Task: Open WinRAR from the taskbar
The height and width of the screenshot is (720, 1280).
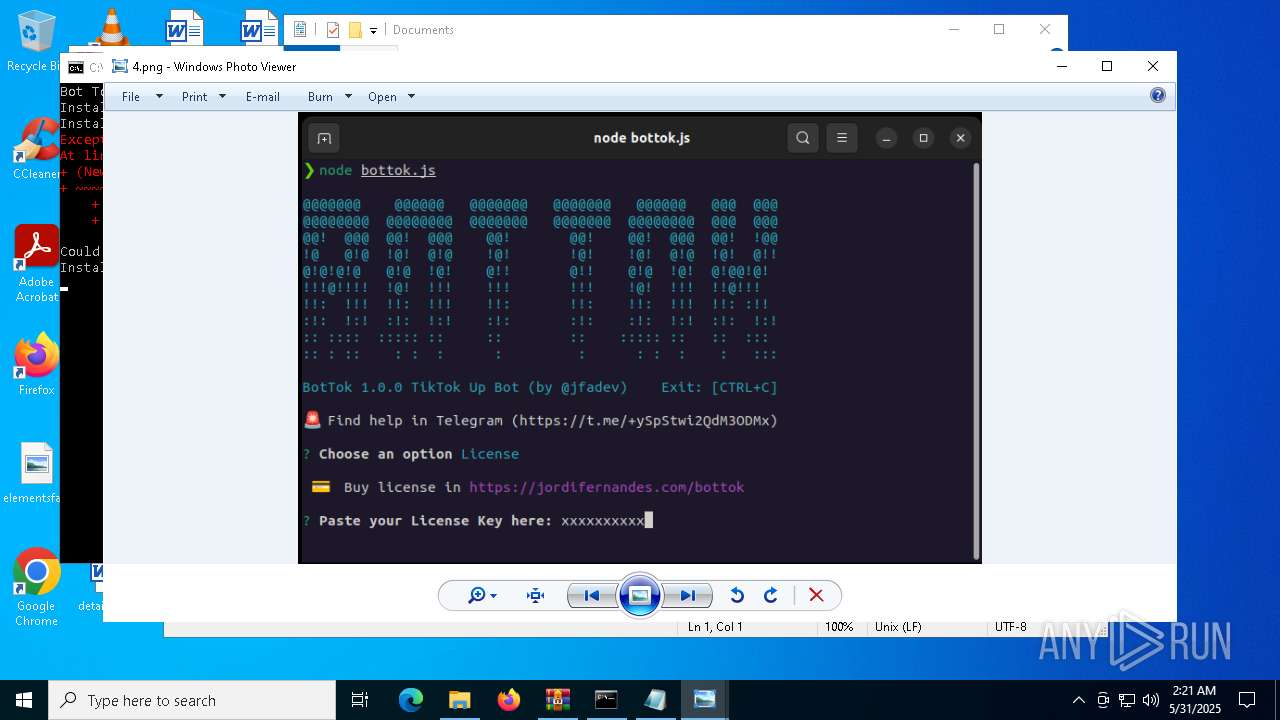Action: tap(557, 700)
